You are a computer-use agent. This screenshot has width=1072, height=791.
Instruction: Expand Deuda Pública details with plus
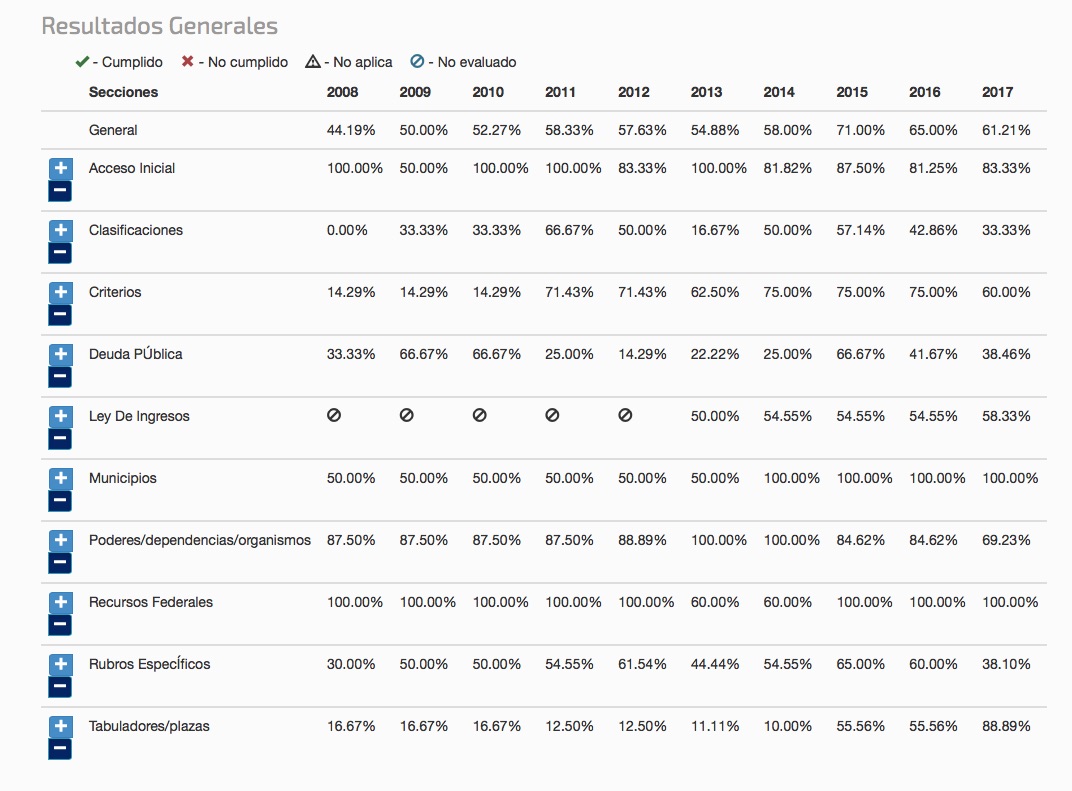(x=60, y=355)
